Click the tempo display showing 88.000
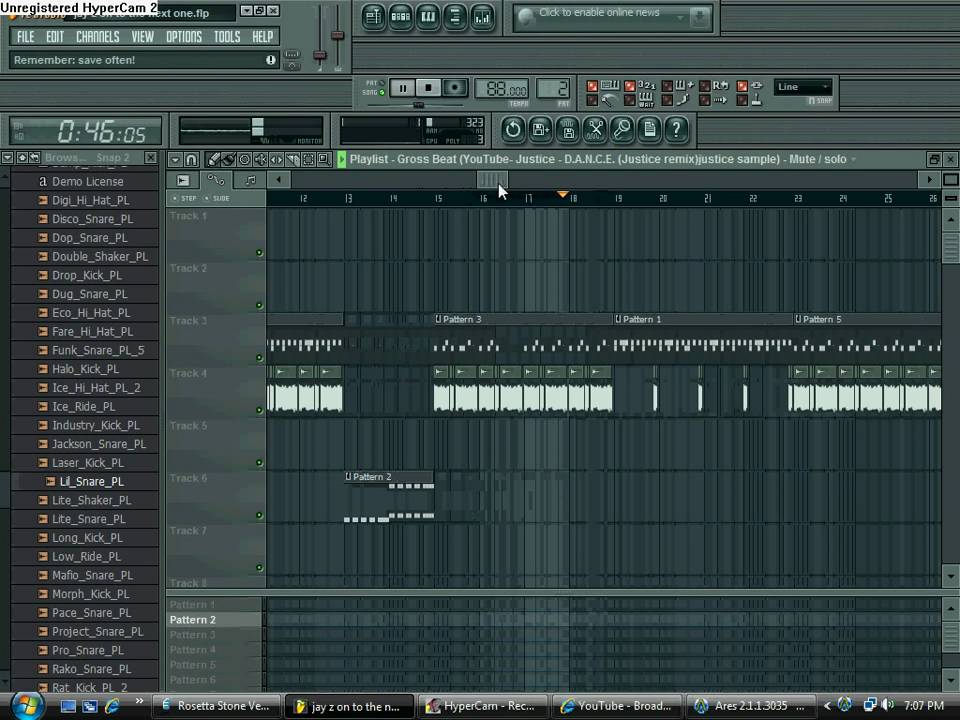 pyautogui.click(x=501, y=89)
